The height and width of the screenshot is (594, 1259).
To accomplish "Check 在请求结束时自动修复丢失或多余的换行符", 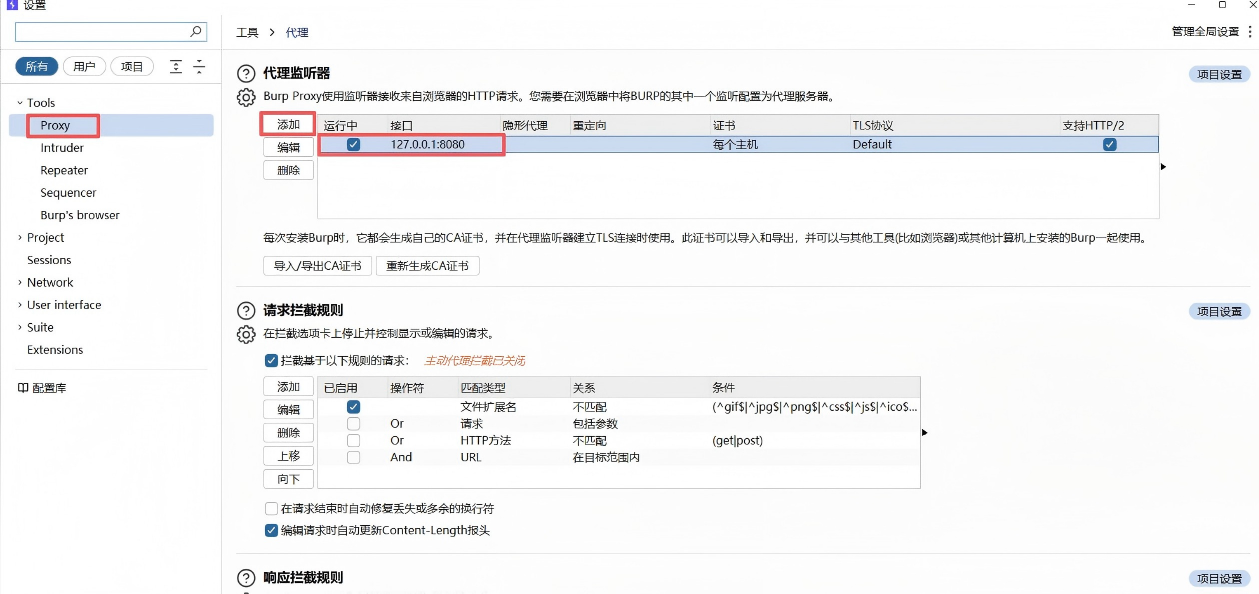I will (271, 508).
